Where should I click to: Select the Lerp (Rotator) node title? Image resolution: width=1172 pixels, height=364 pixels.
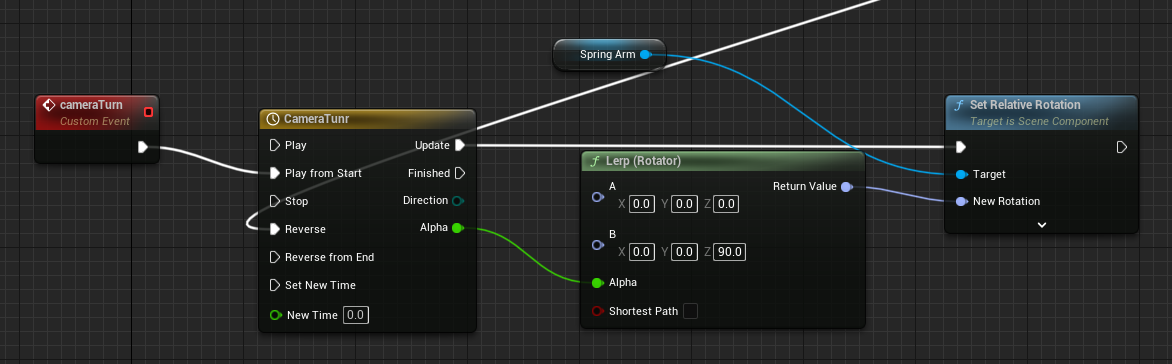pyautogui.click(x=645, y=161)
